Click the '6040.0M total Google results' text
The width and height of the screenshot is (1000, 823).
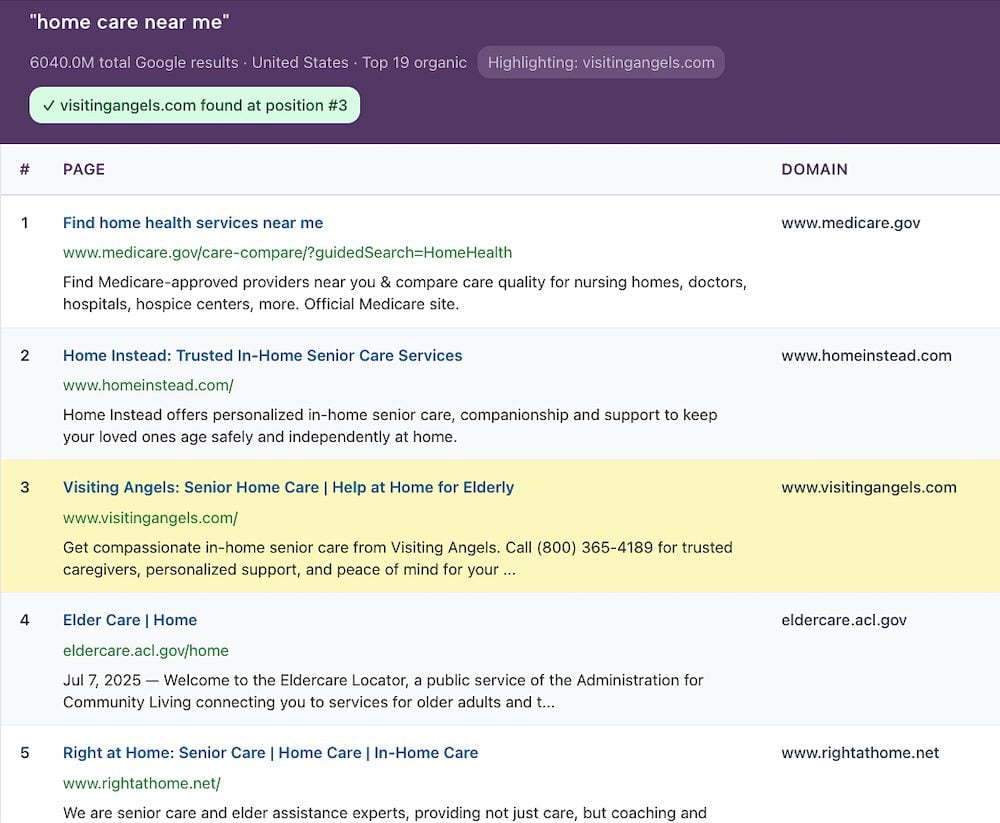(x=134, y=63)
